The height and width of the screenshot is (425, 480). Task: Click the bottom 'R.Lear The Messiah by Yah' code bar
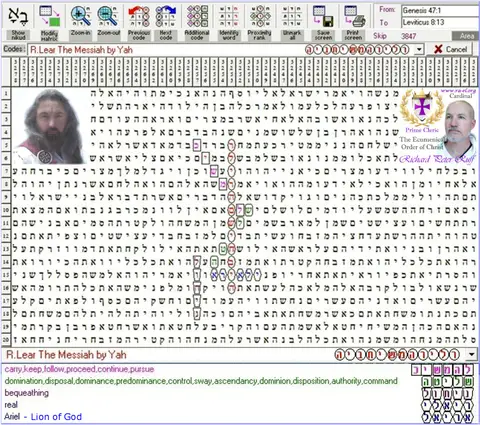click(234, 355)
